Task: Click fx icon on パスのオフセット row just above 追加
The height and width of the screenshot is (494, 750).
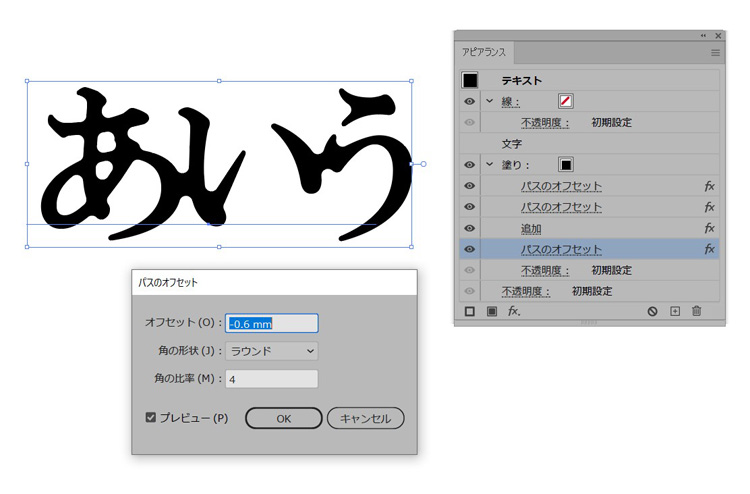Action: pyautogui.click(x=709, y=208)
